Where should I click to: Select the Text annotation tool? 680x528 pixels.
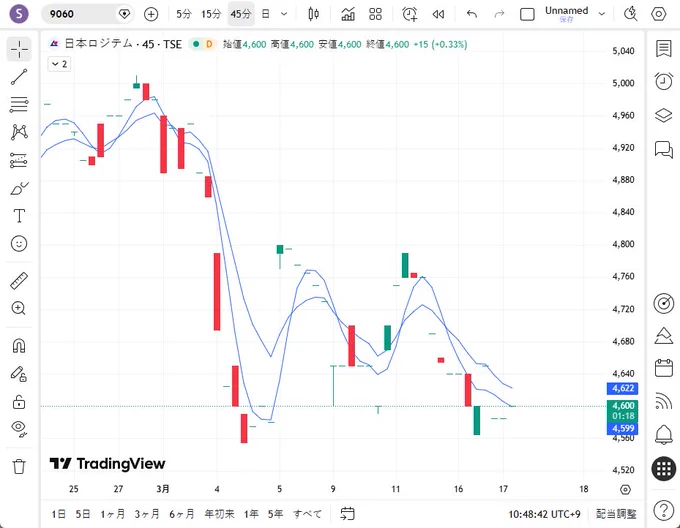click(x=19, y=216)
